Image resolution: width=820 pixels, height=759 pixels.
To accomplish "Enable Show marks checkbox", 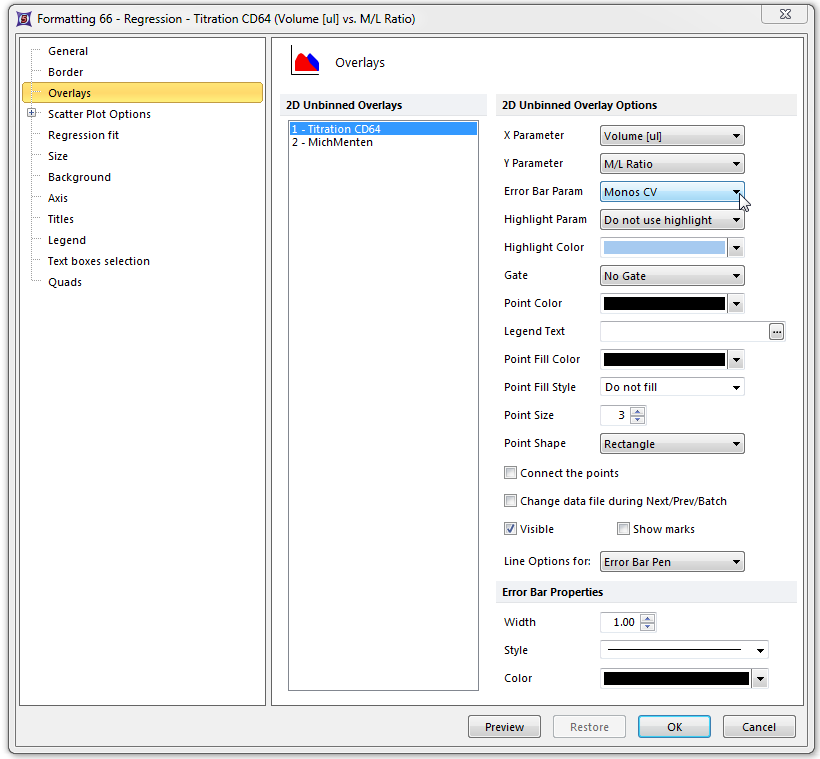I will pyautogui.click(x=623, y=529).
